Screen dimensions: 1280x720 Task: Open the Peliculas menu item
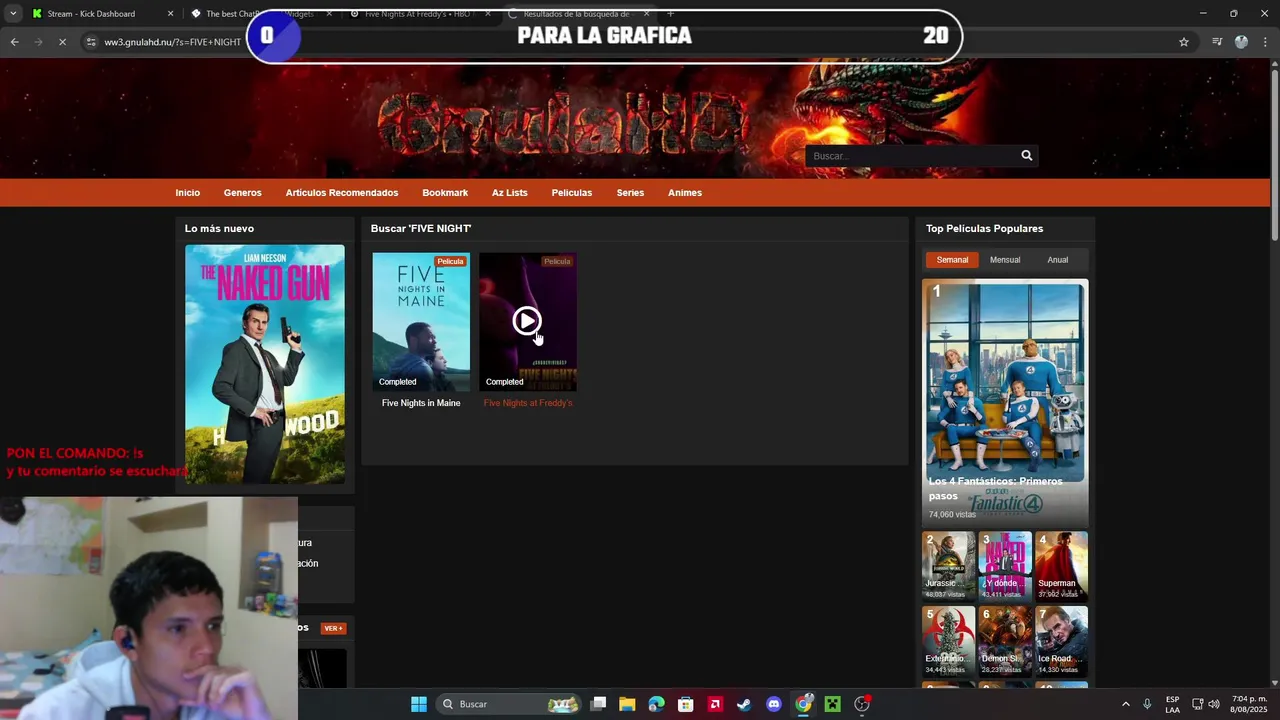point(572,193)
